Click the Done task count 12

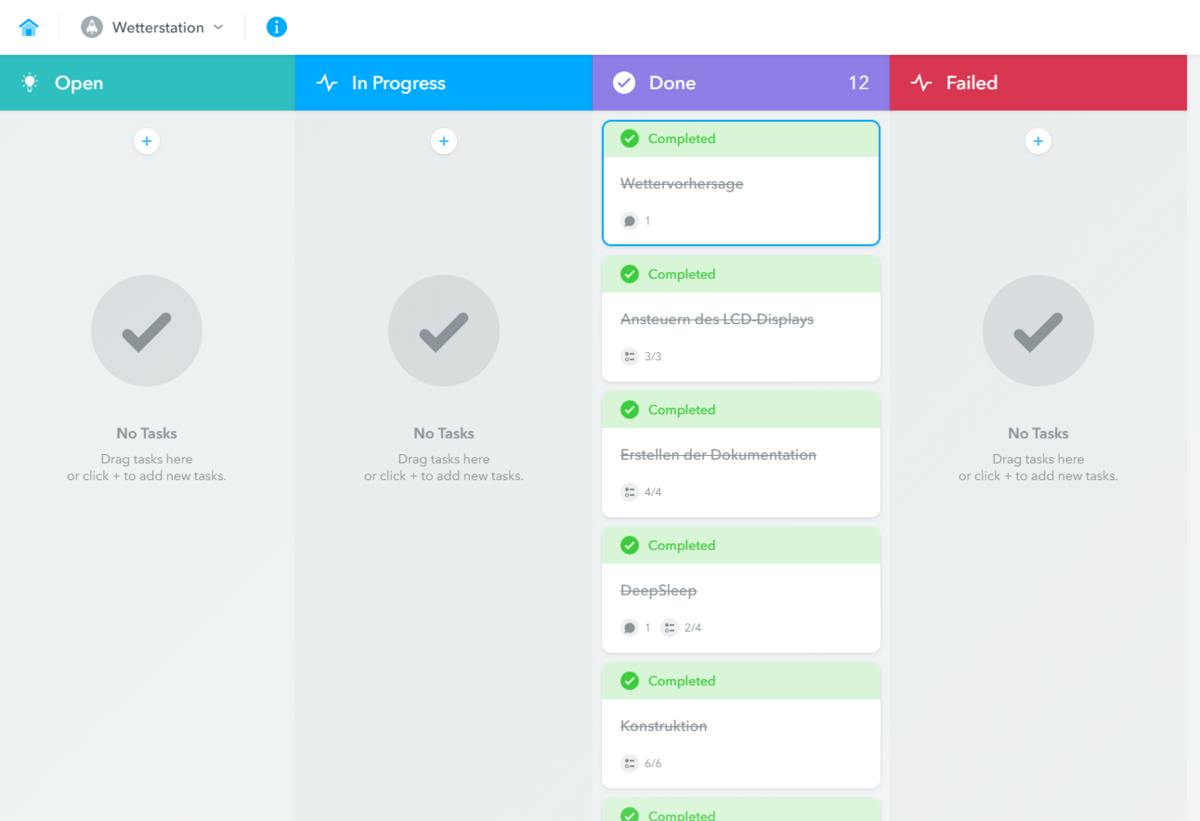tap(858, 83)
